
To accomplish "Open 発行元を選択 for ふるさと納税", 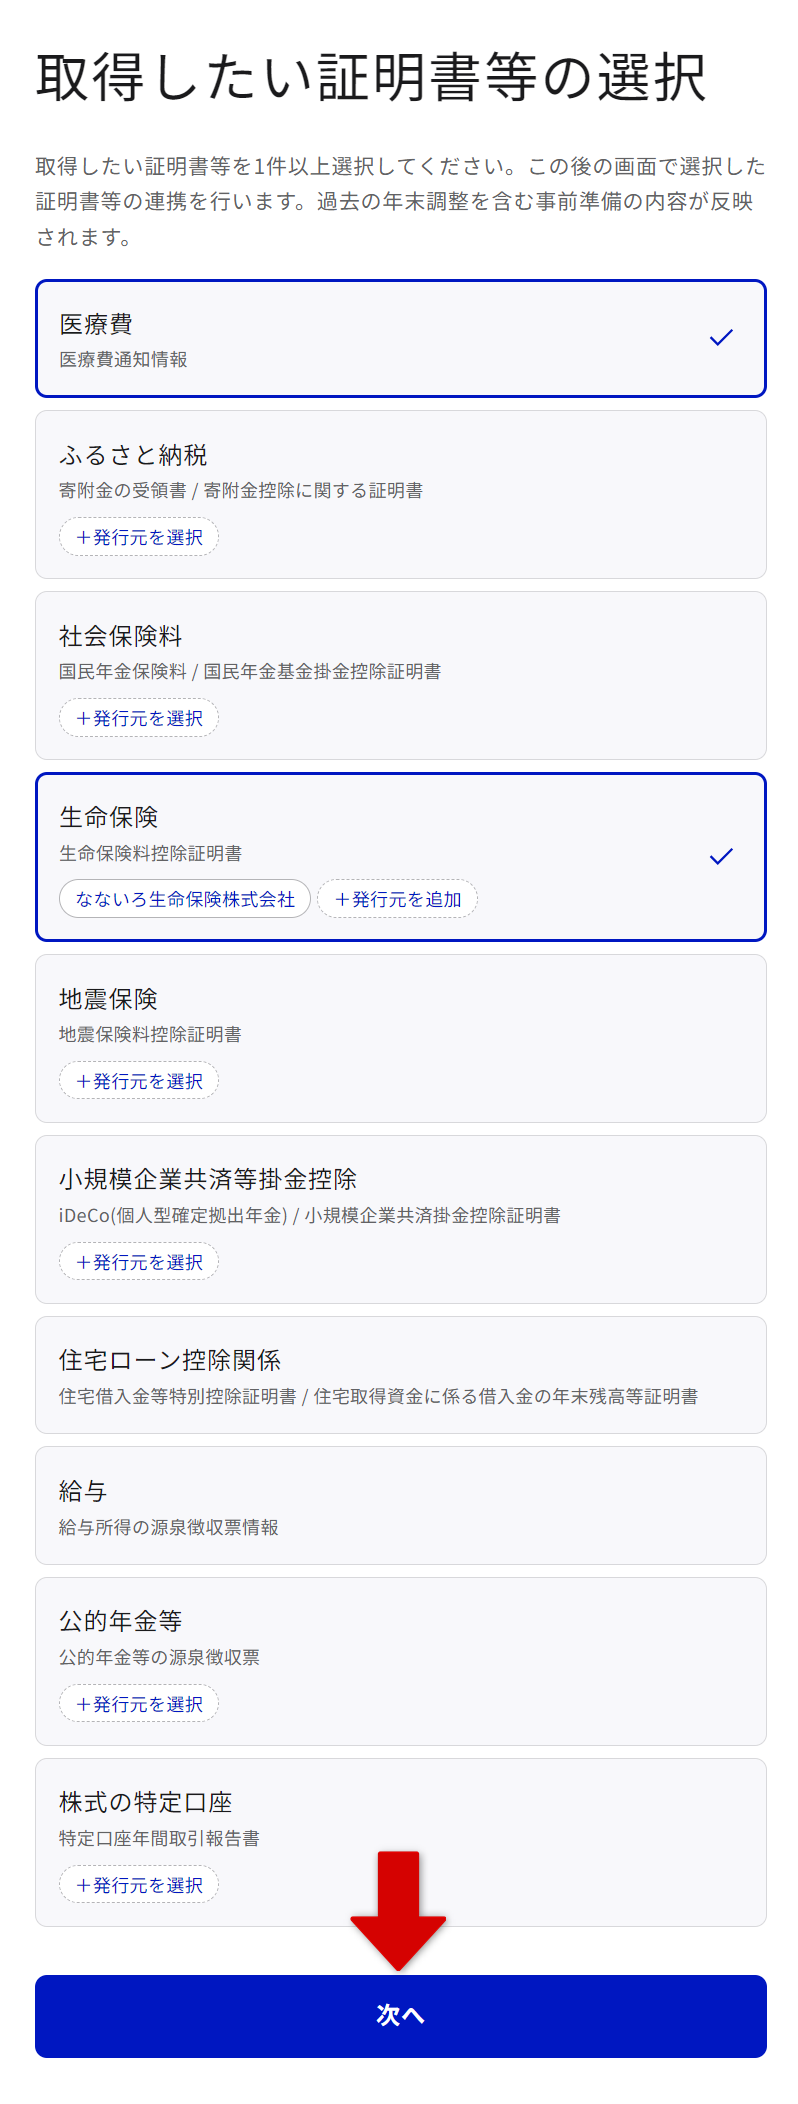I will click(x=139, y=537).
